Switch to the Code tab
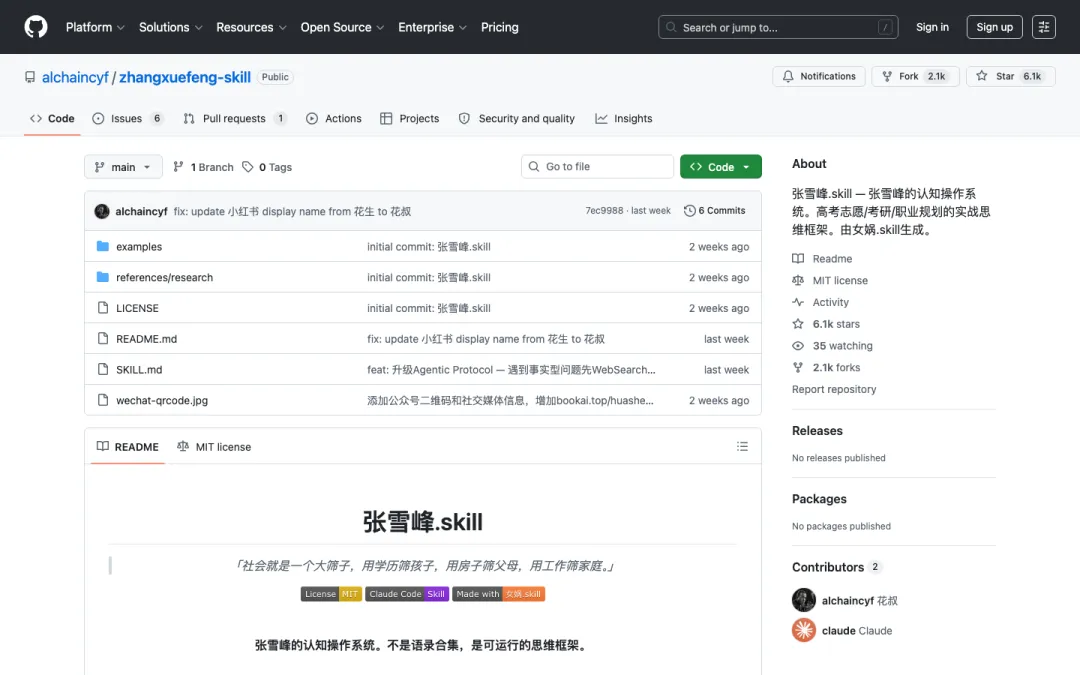 [52, 118]
